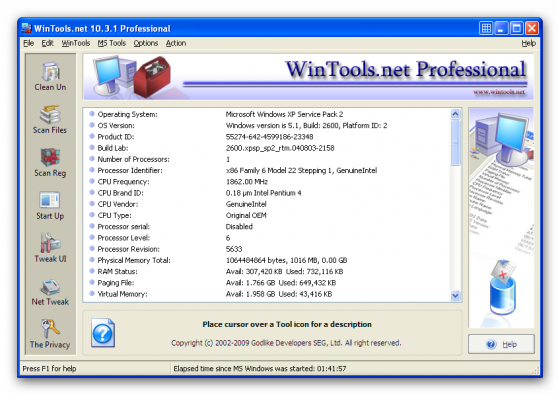This screenshot has width=560, height=395.
Task: Maximize the WinTools.net window
Action: click(x=516, y=28)
